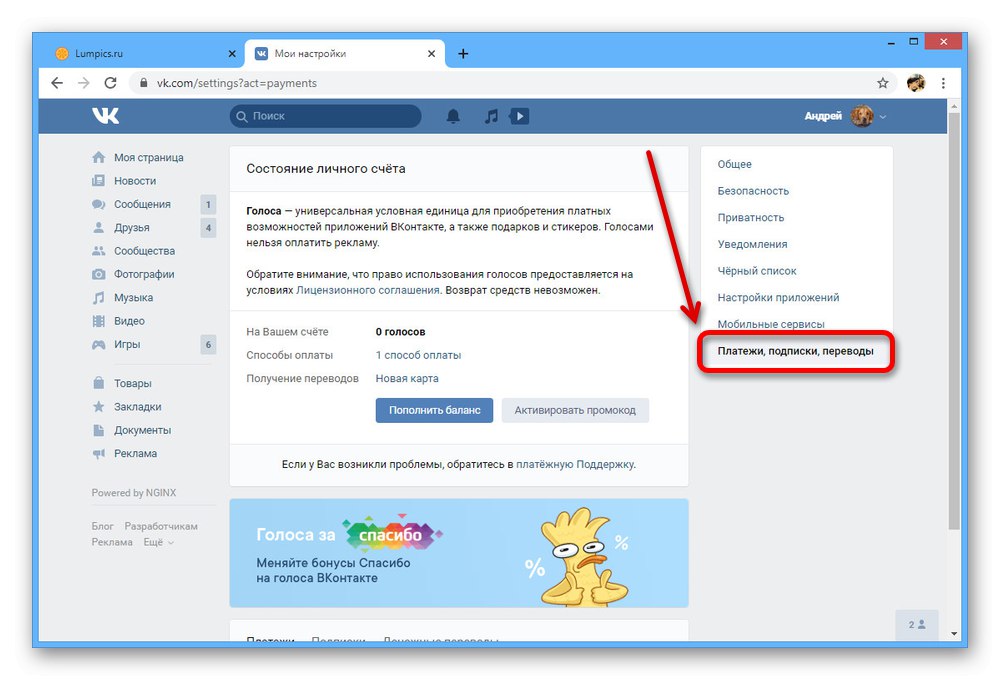The width and height of the screenshot is (1000, 680).
Task: Open Друзья in the sidebar
Action: pos(131,228)
